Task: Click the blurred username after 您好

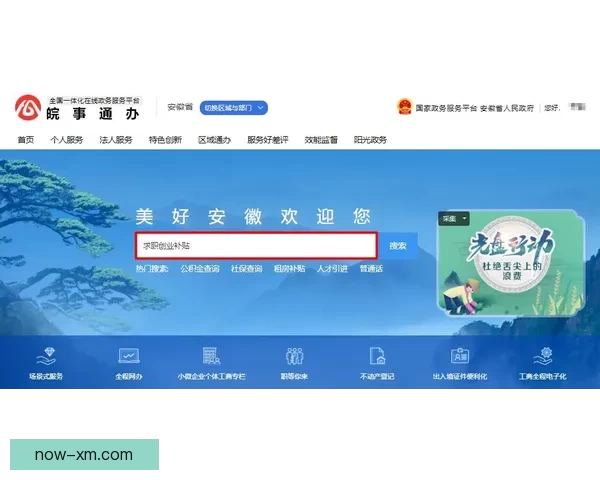Action: (x=578, y=107)
